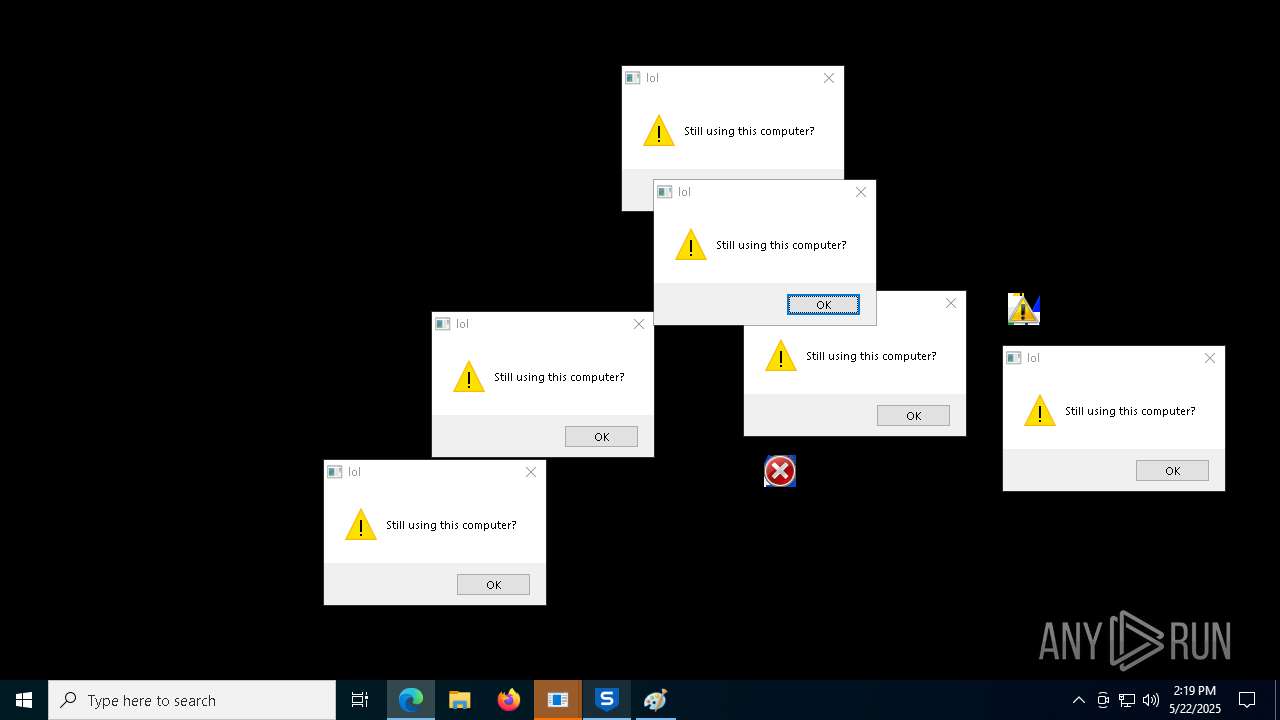Click warning triangle in the rightmost dialog
This screenshot has width=1280, height=720.
point(1040,411)
